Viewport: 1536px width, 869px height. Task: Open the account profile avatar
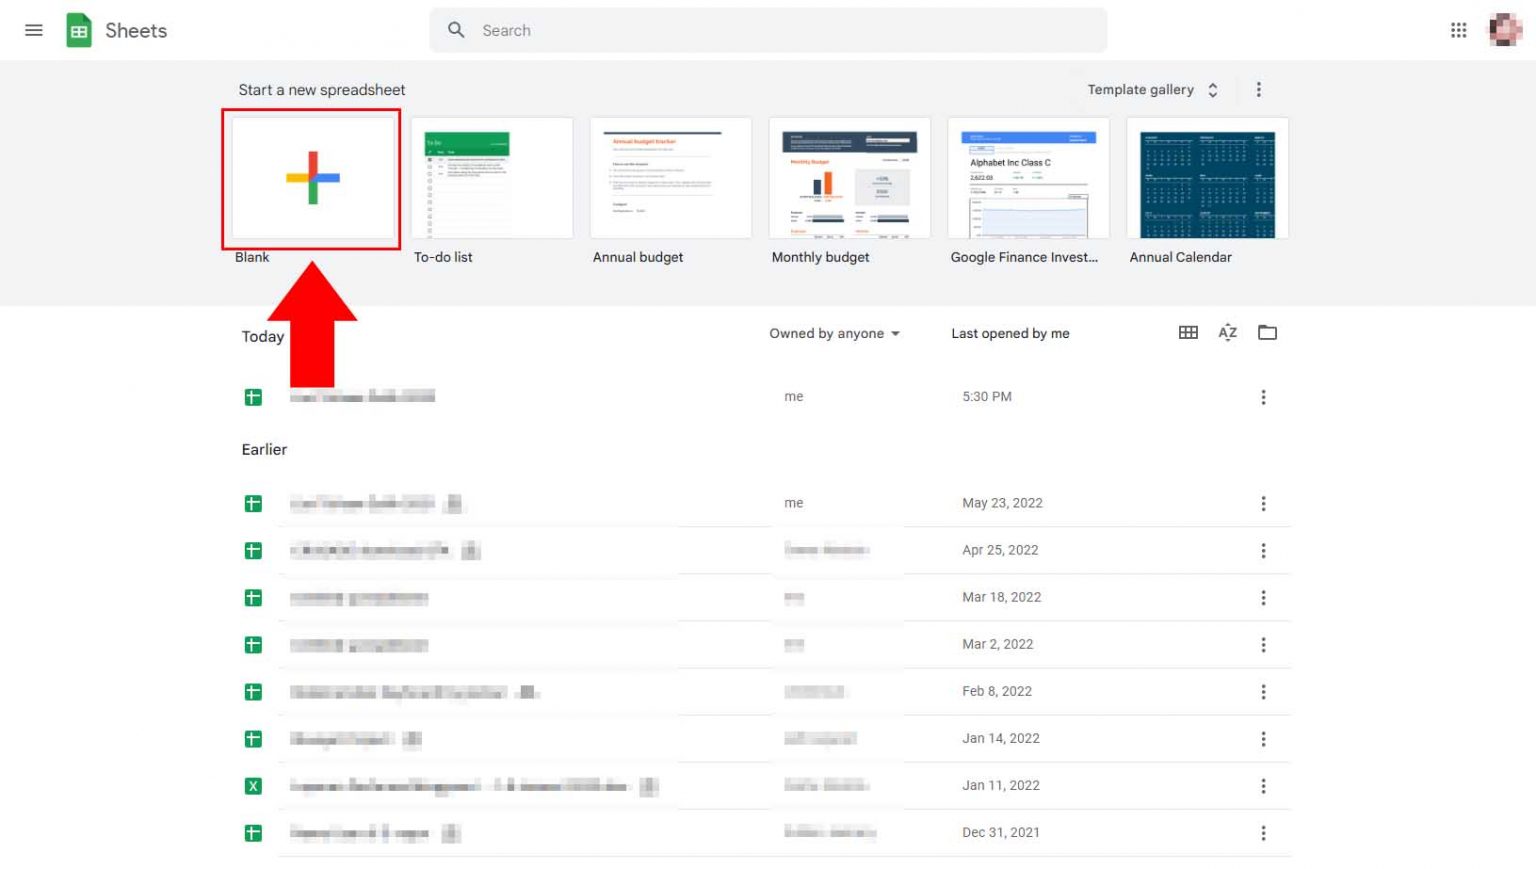pos(1504,29)
